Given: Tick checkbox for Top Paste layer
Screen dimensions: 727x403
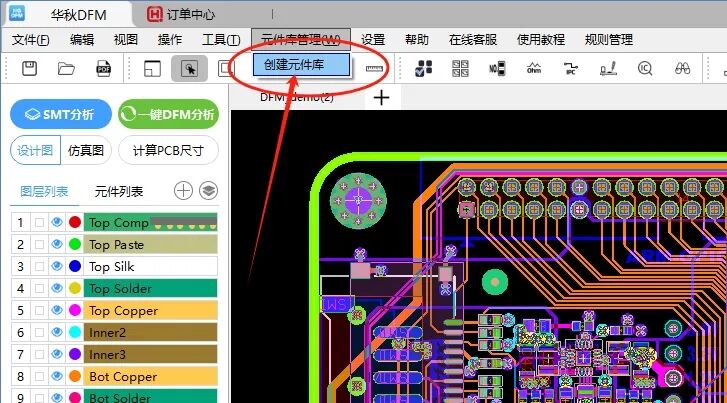Looking at the screenshot, I should (39, 244).
